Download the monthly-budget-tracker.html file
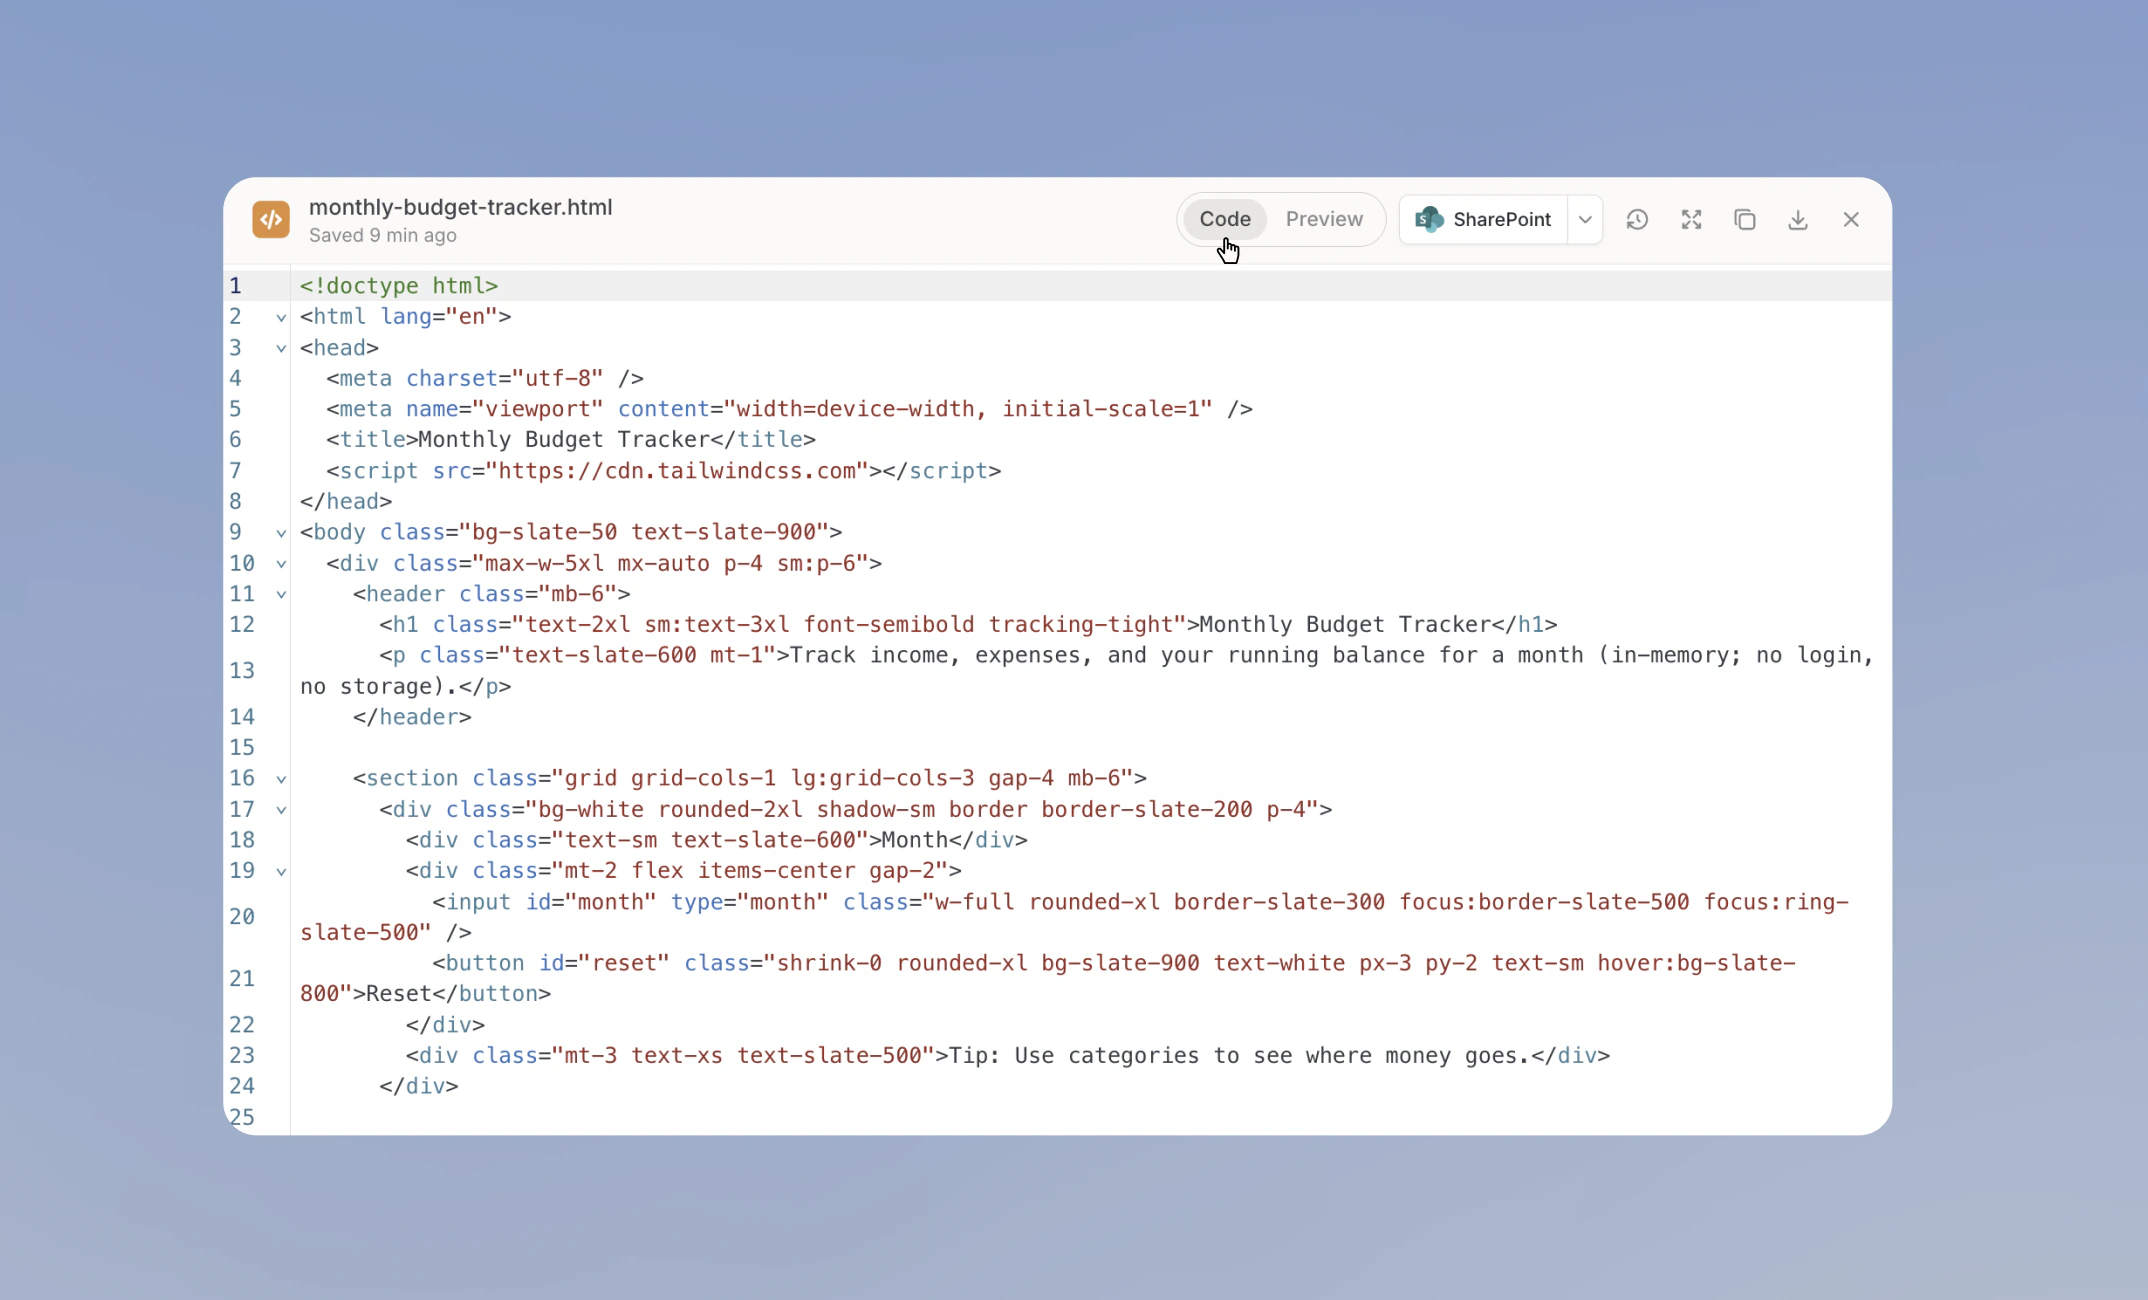This screenshot has height=1300, width=2148. [1798, 220]
